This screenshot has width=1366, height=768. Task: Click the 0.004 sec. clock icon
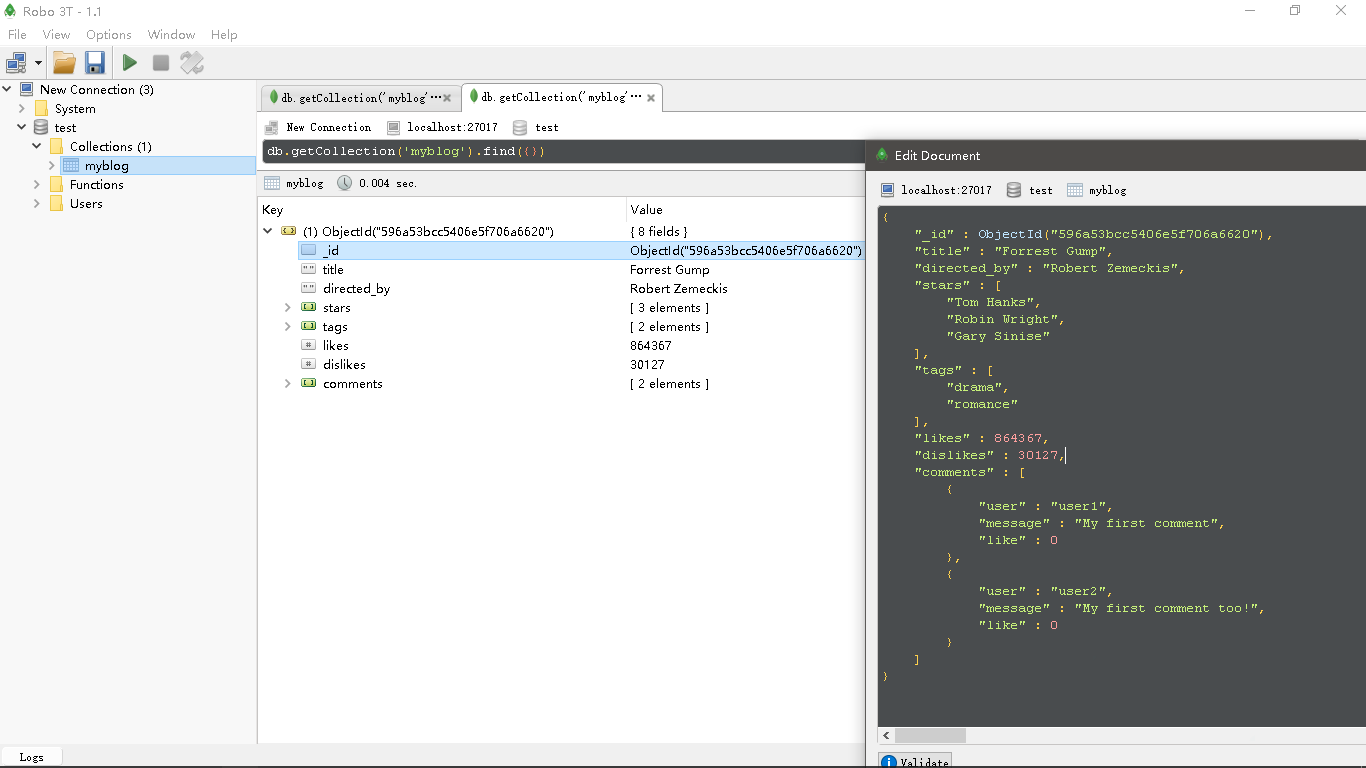pos(344,183)
